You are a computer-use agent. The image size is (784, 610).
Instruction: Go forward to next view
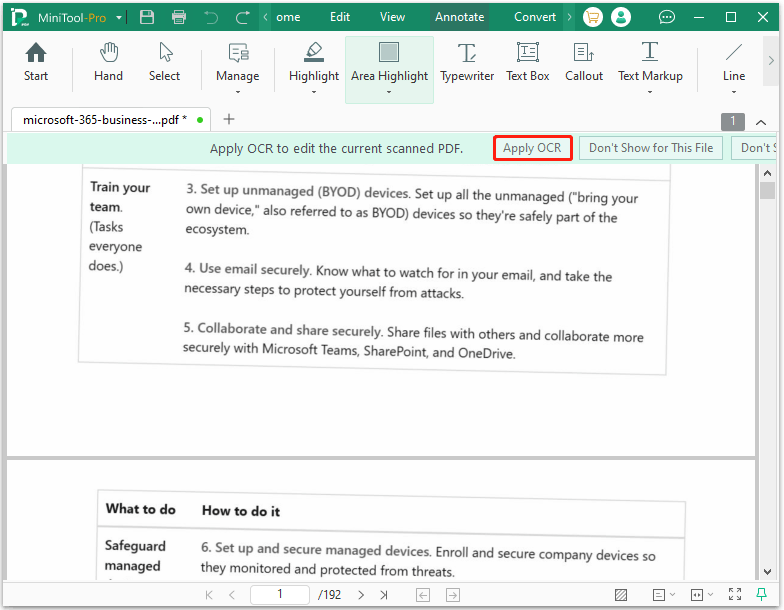pyautogui.click(x=452, y=594)
